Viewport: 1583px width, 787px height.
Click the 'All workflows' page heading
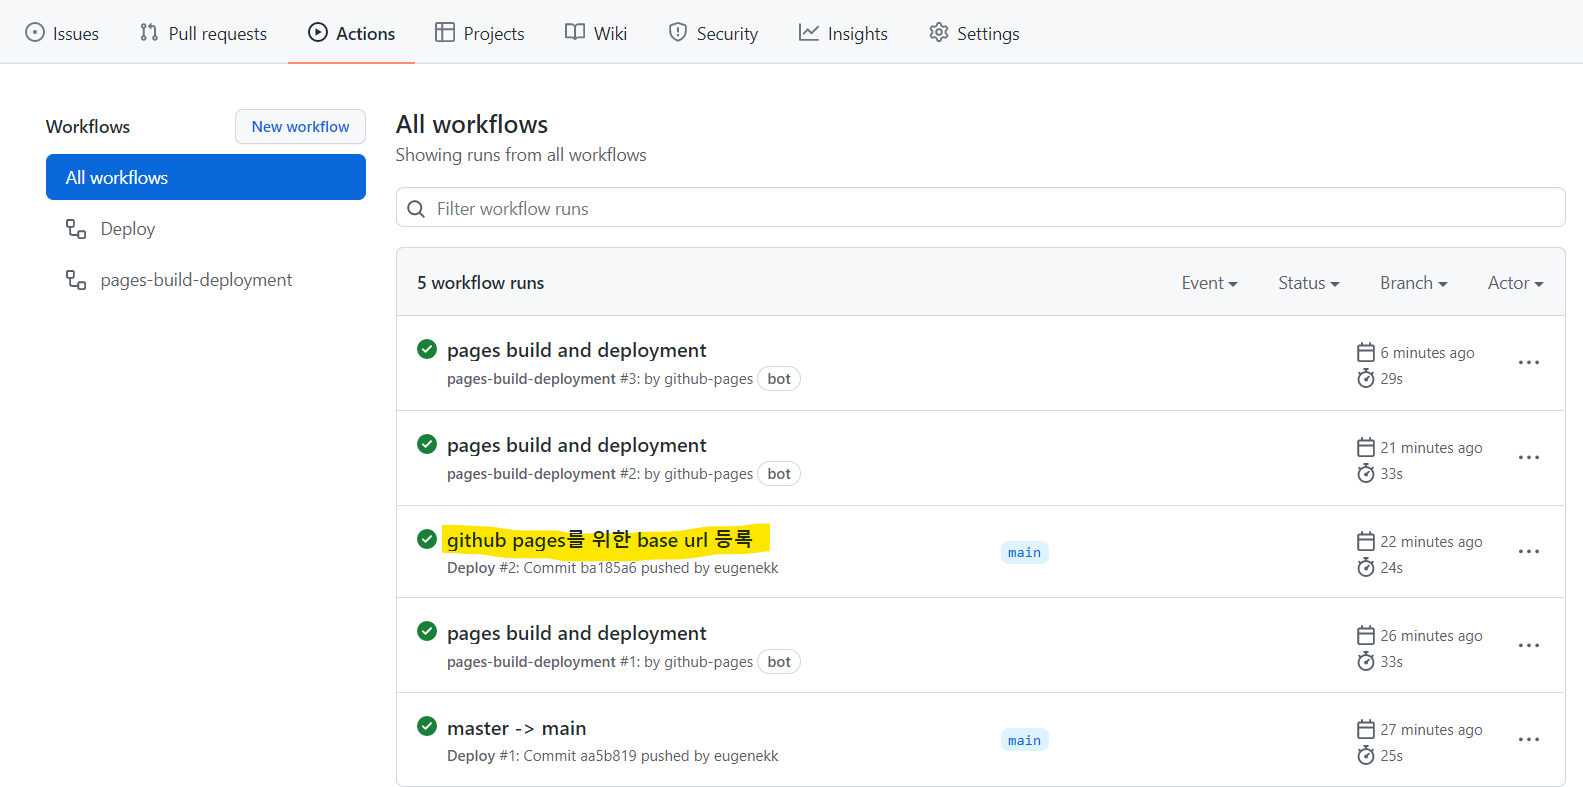tap(472, 124)
